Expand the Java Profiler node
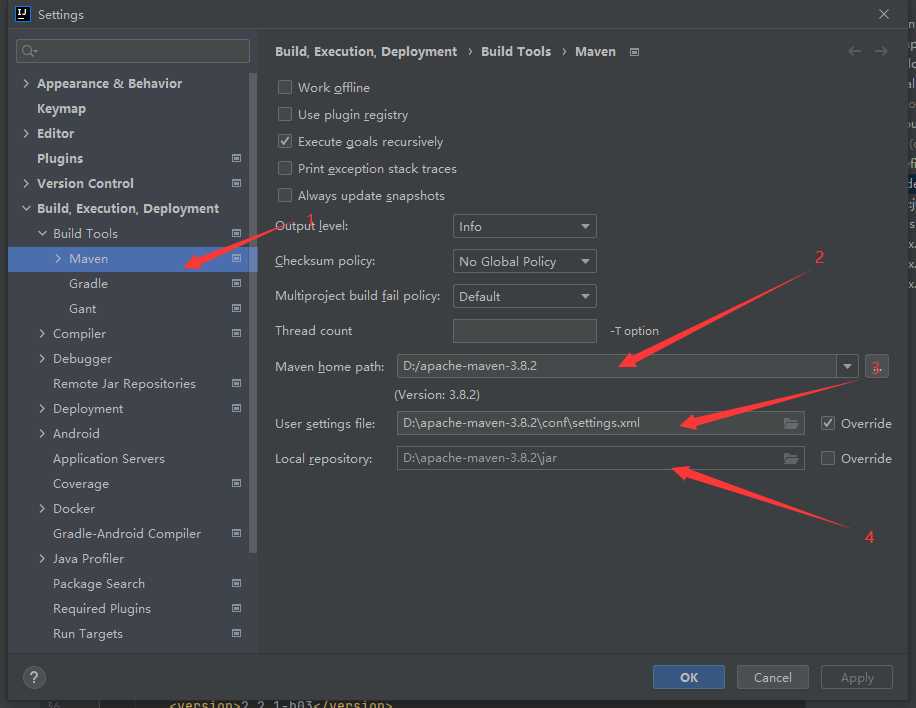916x708 pixels. click(x=42, y=558)
